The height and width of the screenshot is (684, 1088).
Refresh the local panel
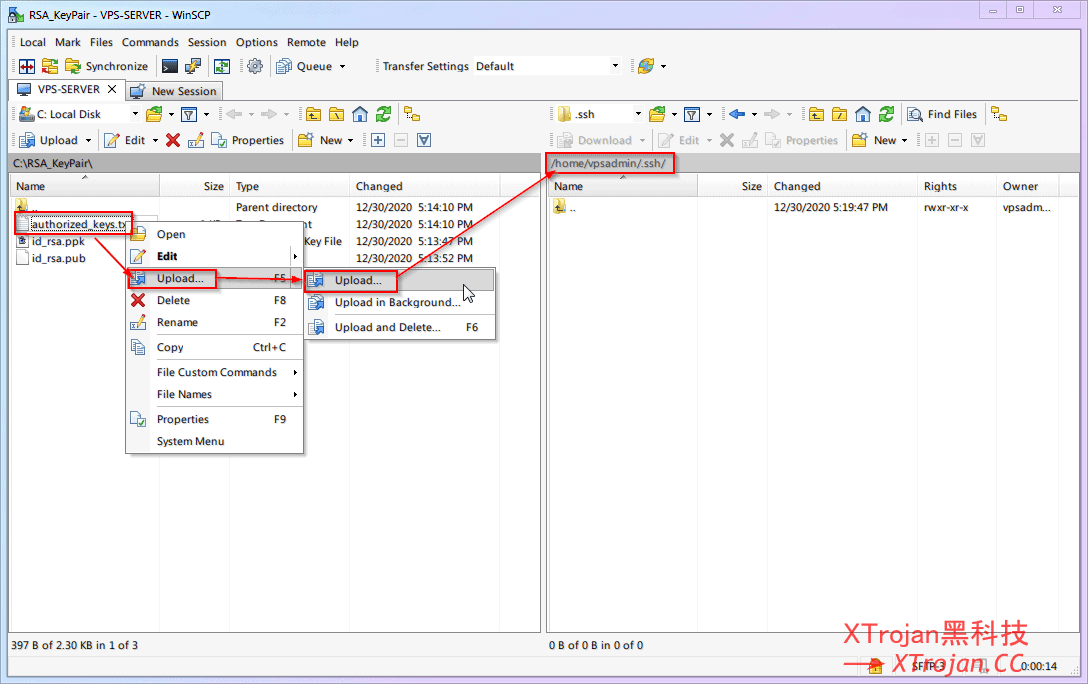(x=384, y=114)
